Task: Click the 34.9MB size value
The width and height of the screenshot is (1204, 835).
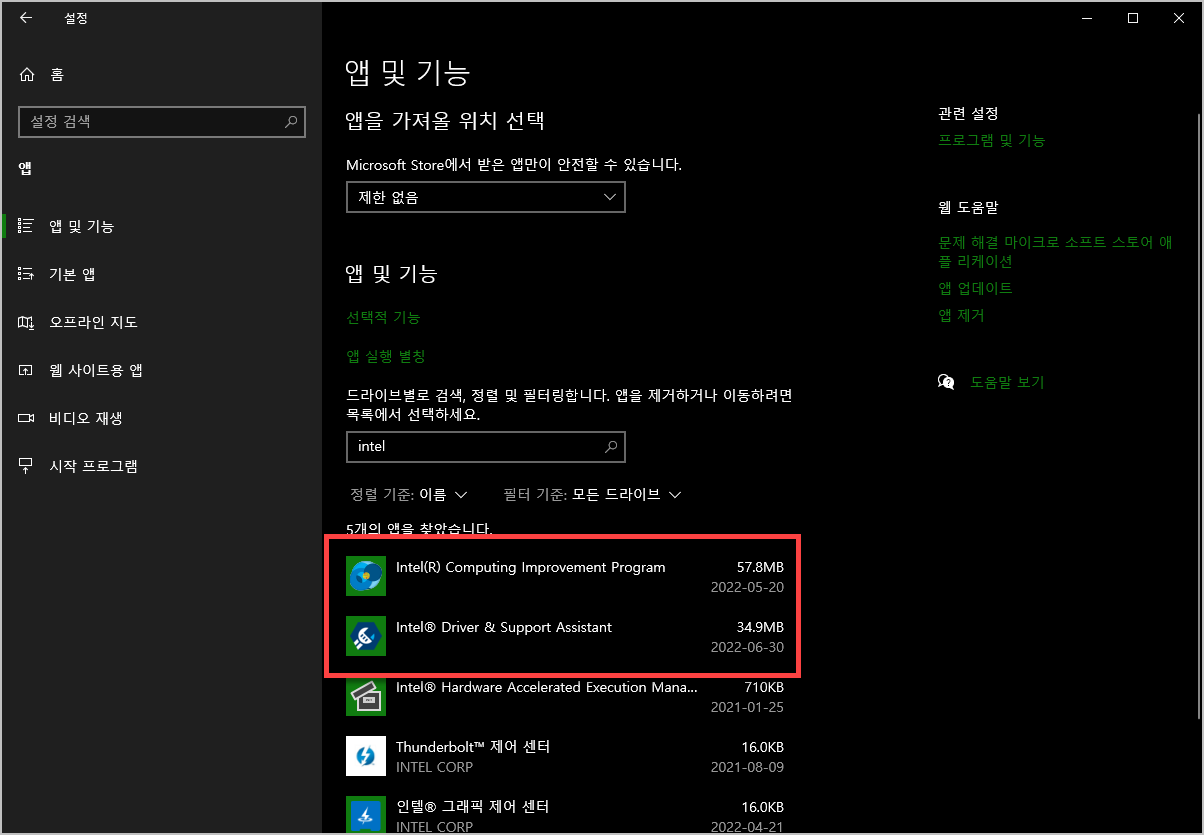Action: click(x=760, y=627)
